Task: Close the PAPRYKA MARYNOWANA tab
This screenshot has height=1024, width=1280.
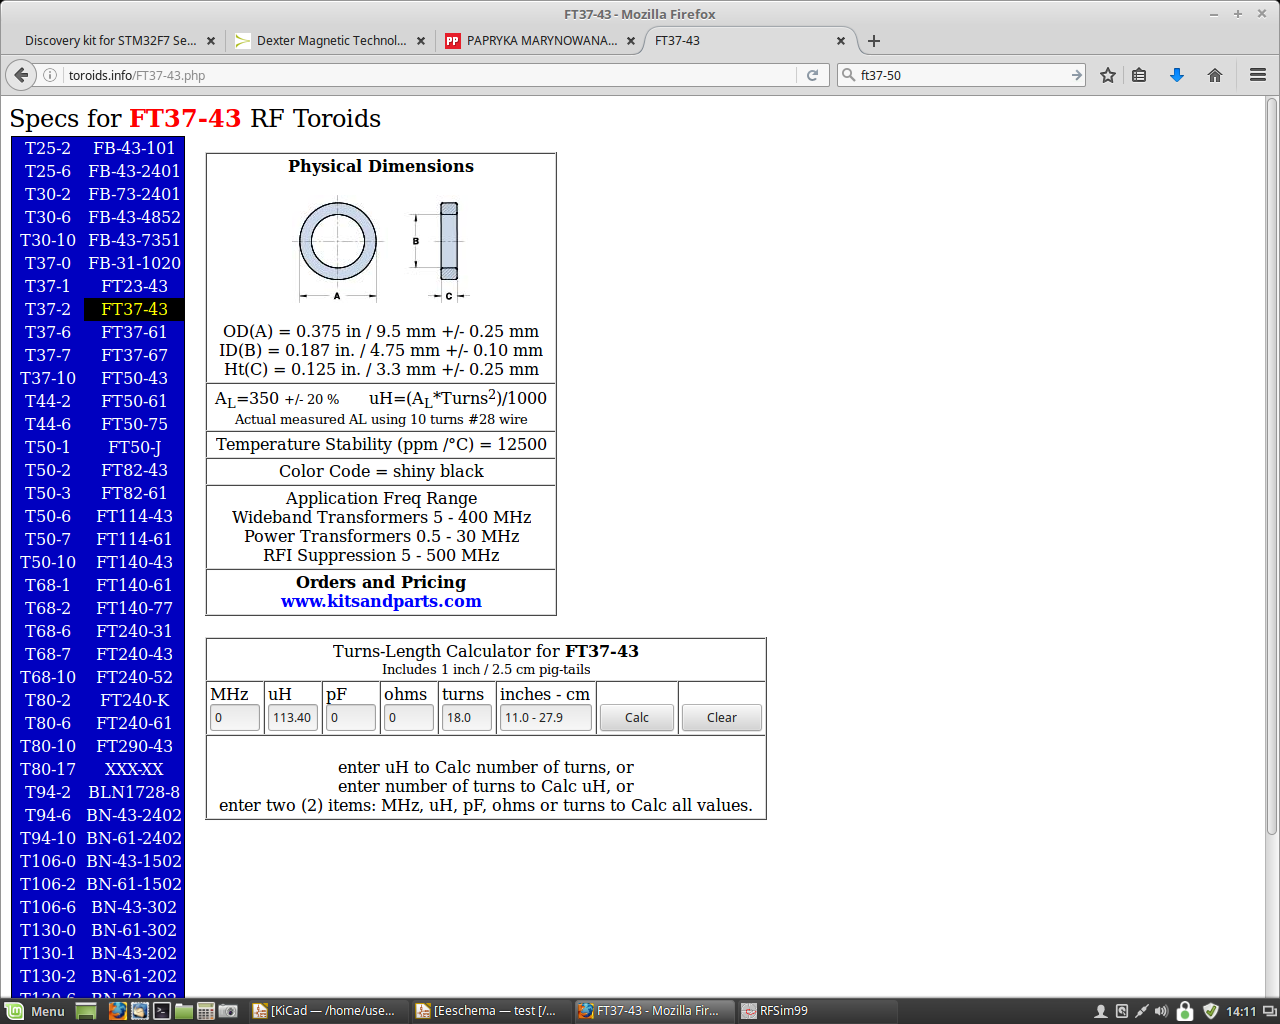Action: (x=631, y=41)
